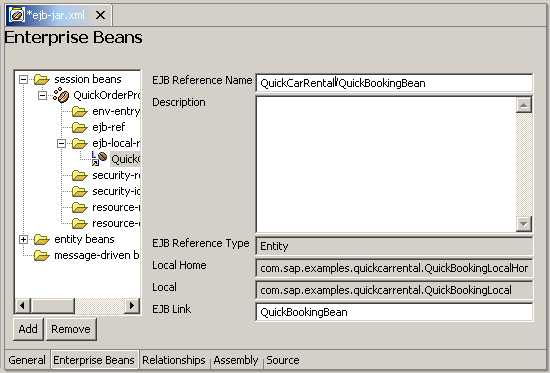Select the ejb-local-ref tree item
Screen dimensions: 550x373
pos(116,143)
